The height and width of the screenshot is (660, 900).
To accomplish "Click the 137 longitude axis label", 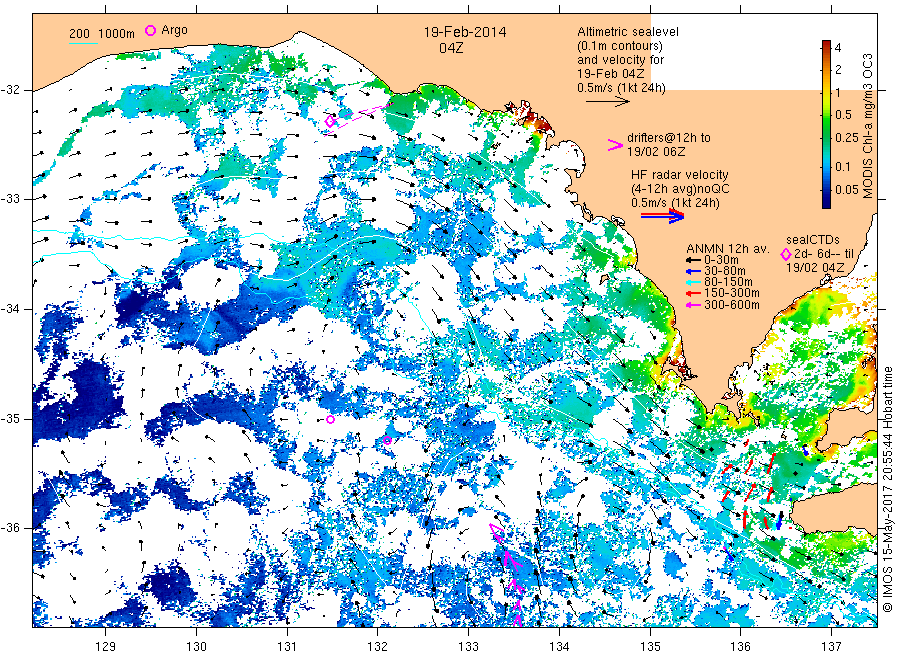I will [x=832, y=647].
